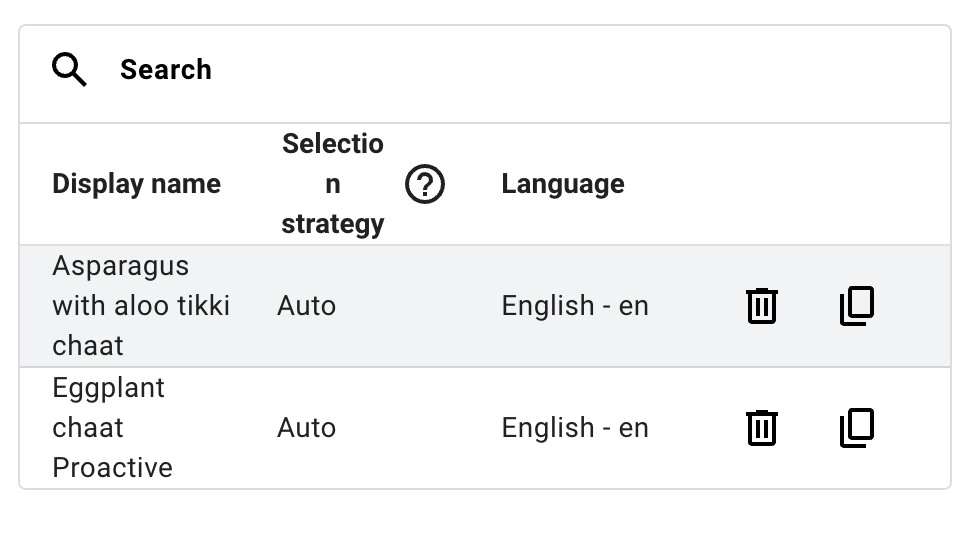Open the Selection strategy help icon
978x538 pixels.
(425, 184)
